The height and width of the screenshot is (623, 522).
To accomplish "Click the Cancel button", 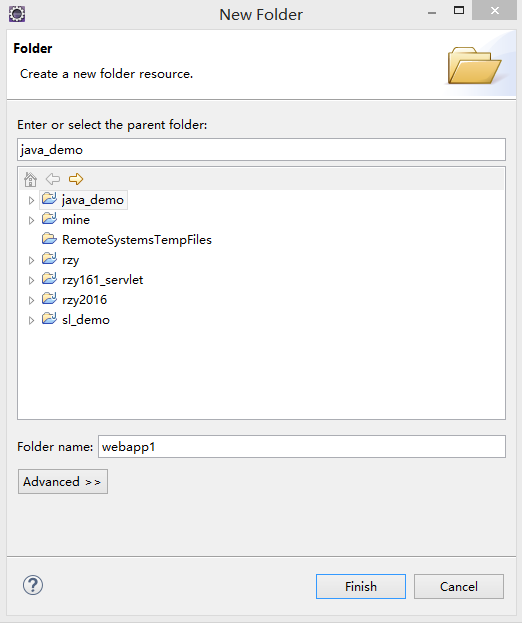I will 459,586.
